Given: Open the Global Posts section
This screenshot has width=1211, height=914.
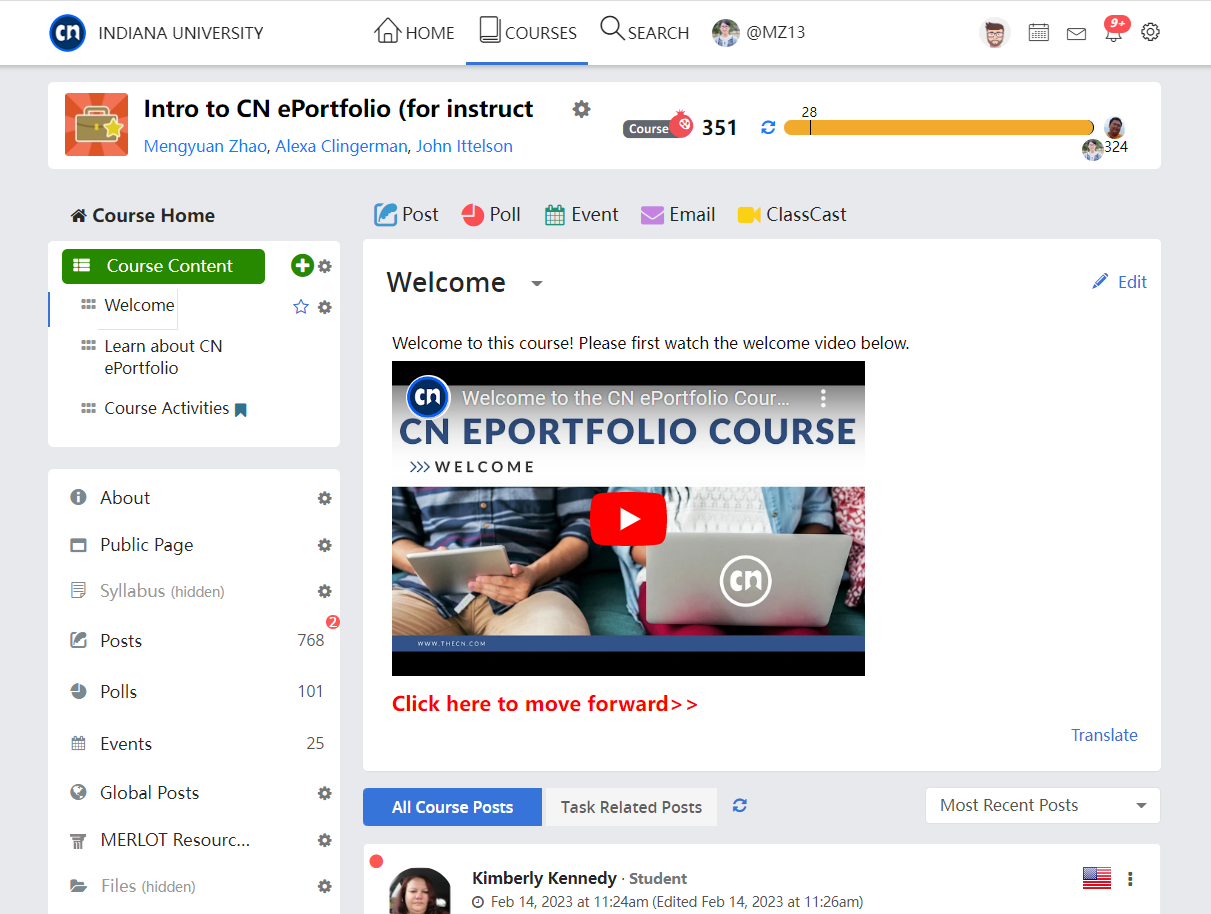Looking at the screenshot, I should pos(149,793).
